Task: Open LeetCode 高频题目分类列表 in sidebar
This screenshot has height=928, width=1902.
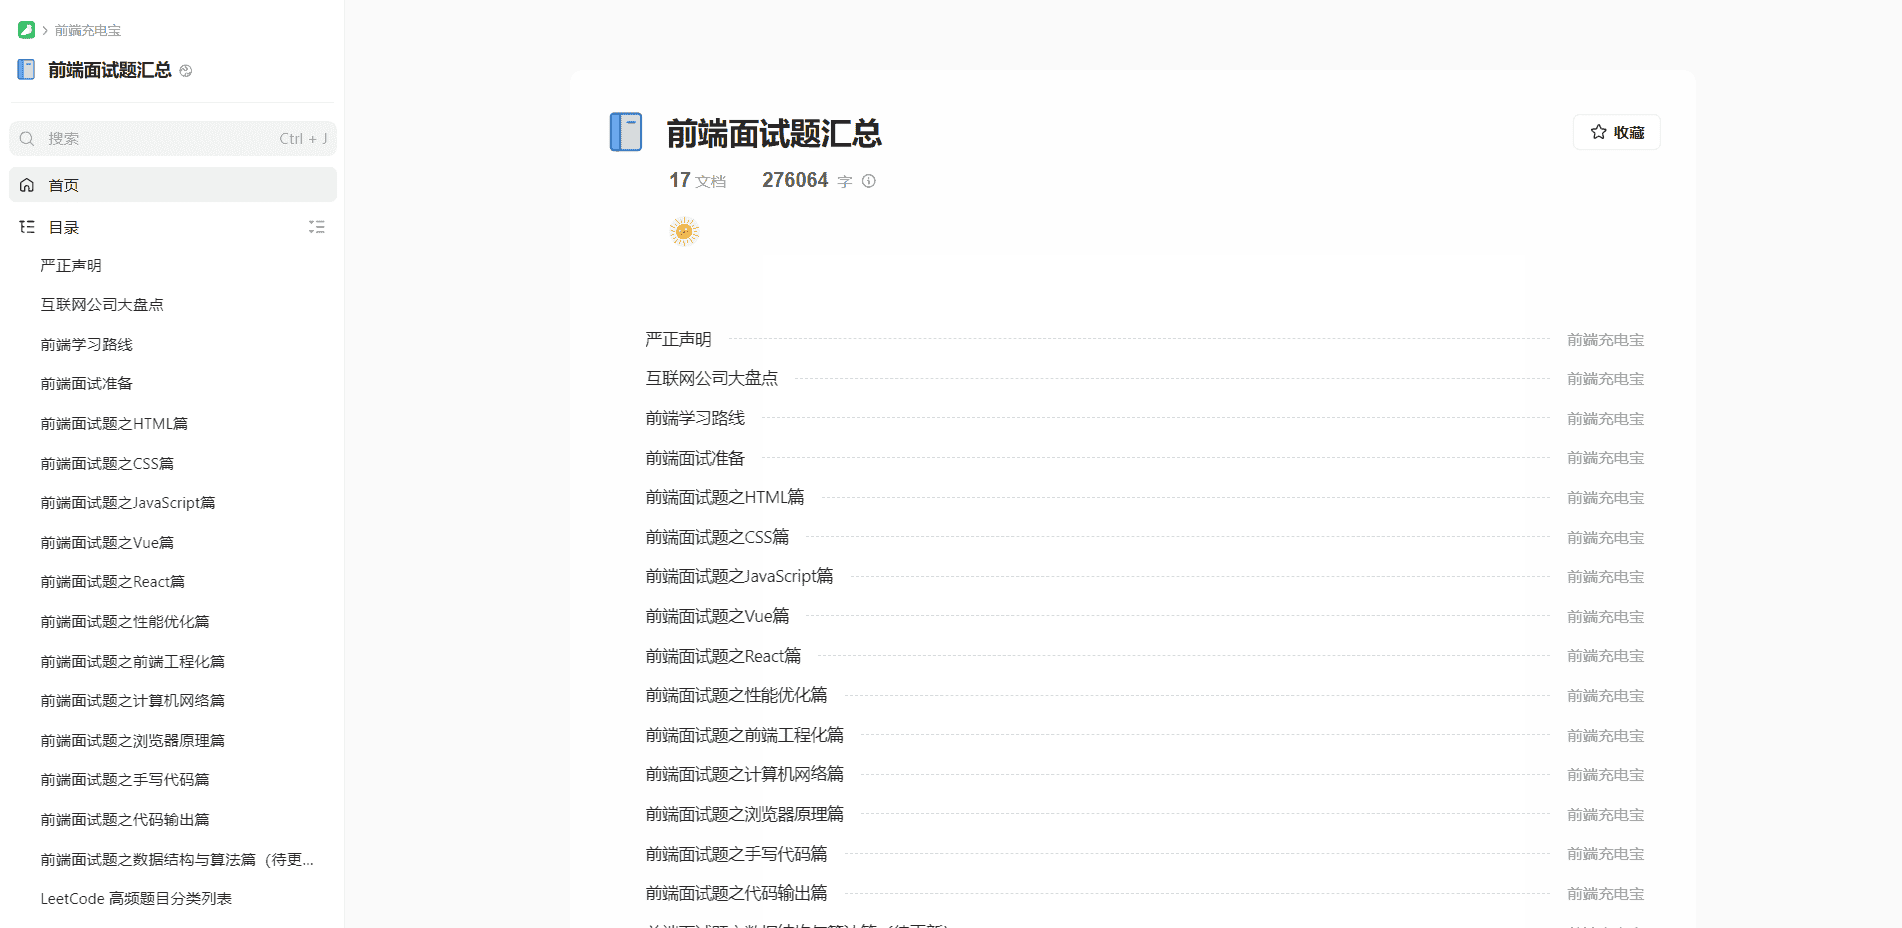Action: pos(136,899)
